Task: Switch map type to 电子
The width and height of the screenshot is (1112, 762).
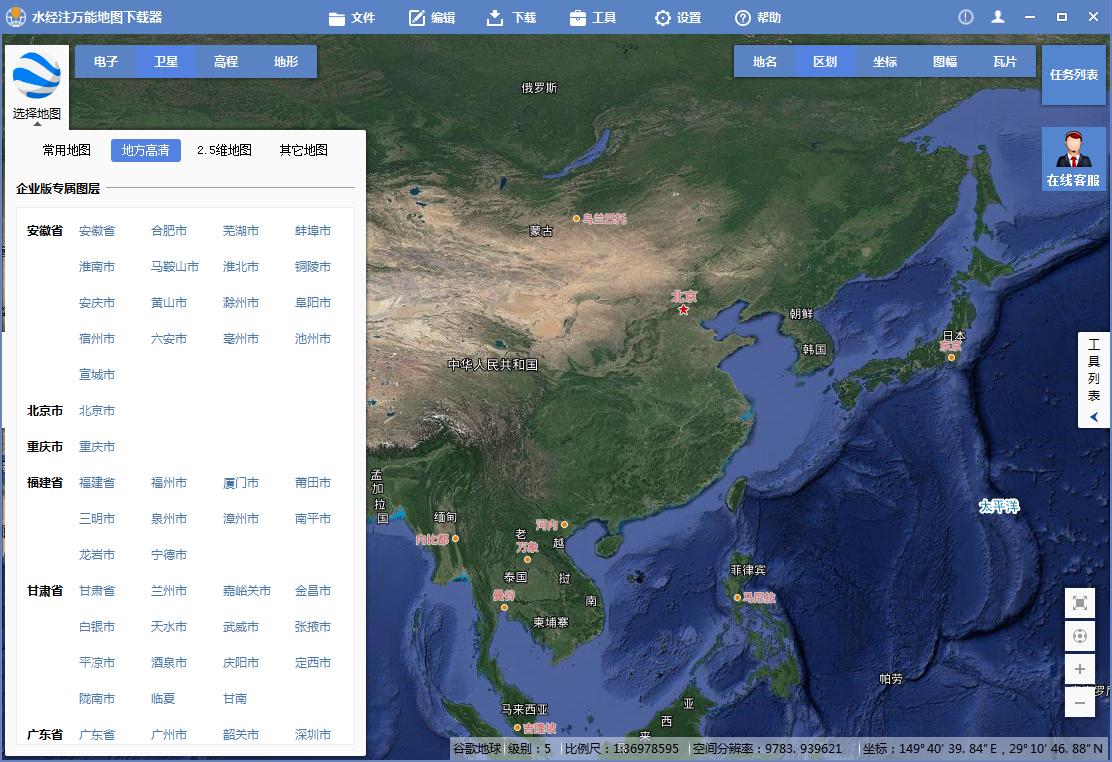Action: coord(106,62)
